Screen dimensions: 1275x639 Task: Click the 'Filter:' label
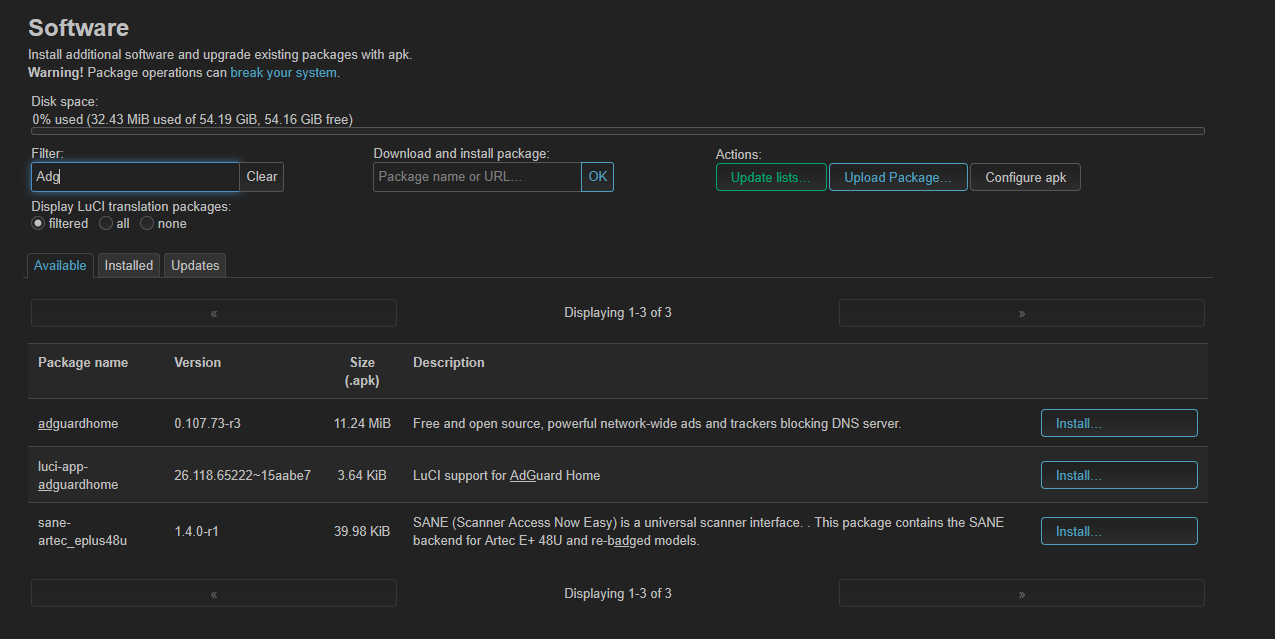48,153
